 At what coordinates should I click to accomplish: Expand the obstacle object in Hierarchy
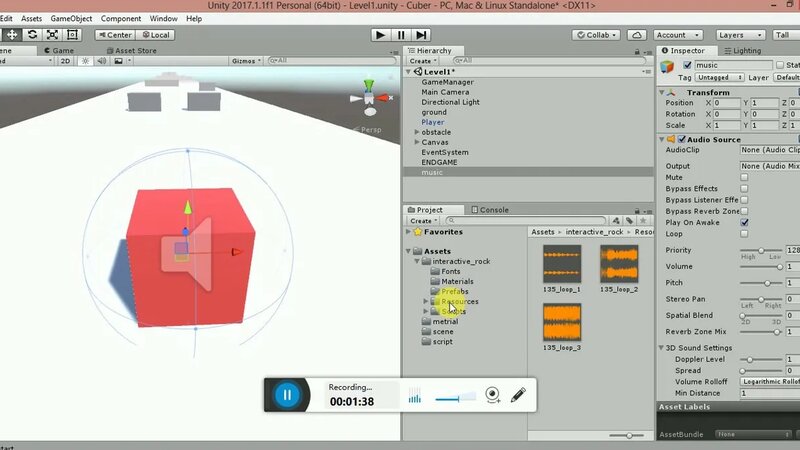click(x=416, y=132)
